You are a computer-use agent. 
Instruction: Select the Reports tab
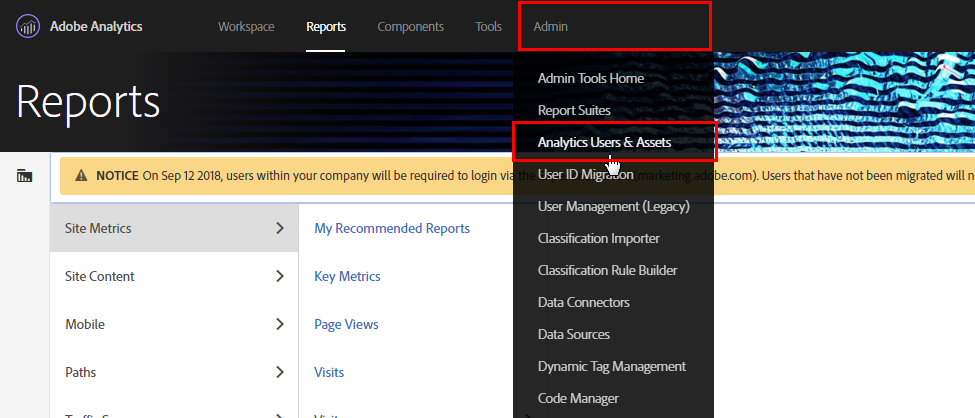(x=326, y=27)
